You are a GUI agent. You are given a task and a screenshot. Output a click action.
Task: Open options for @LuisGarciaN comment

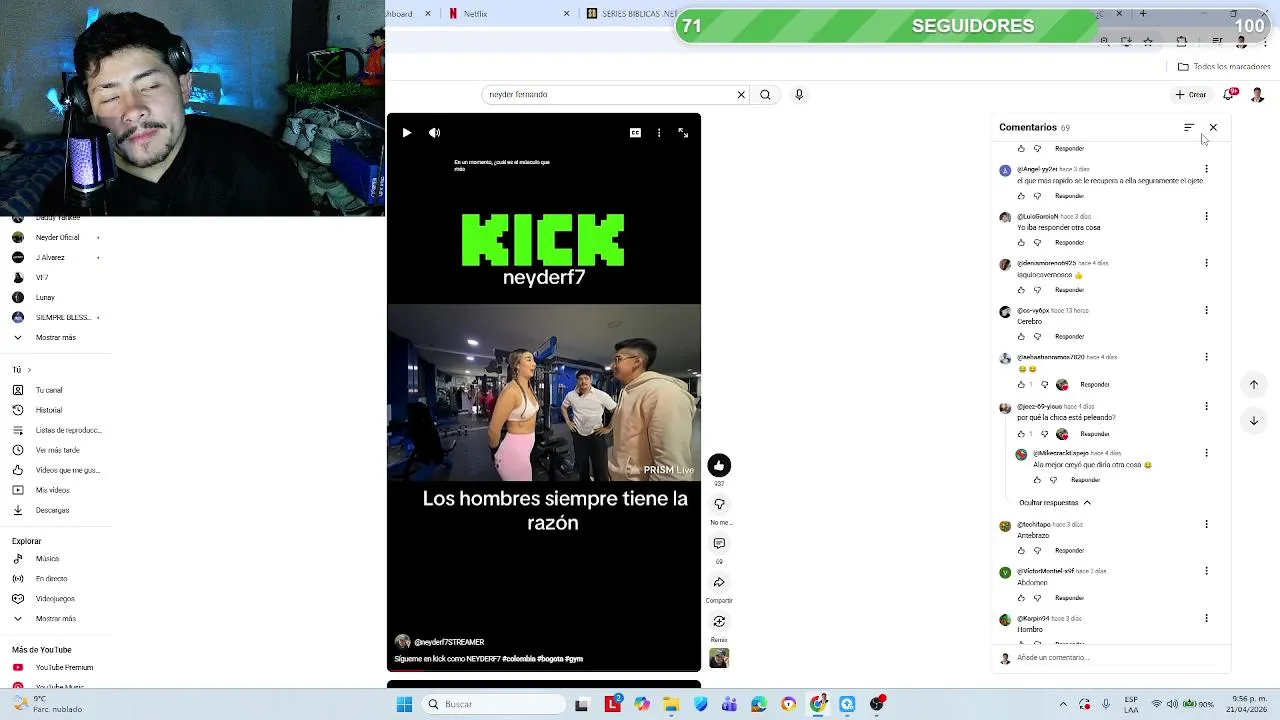pos(1206,216)
